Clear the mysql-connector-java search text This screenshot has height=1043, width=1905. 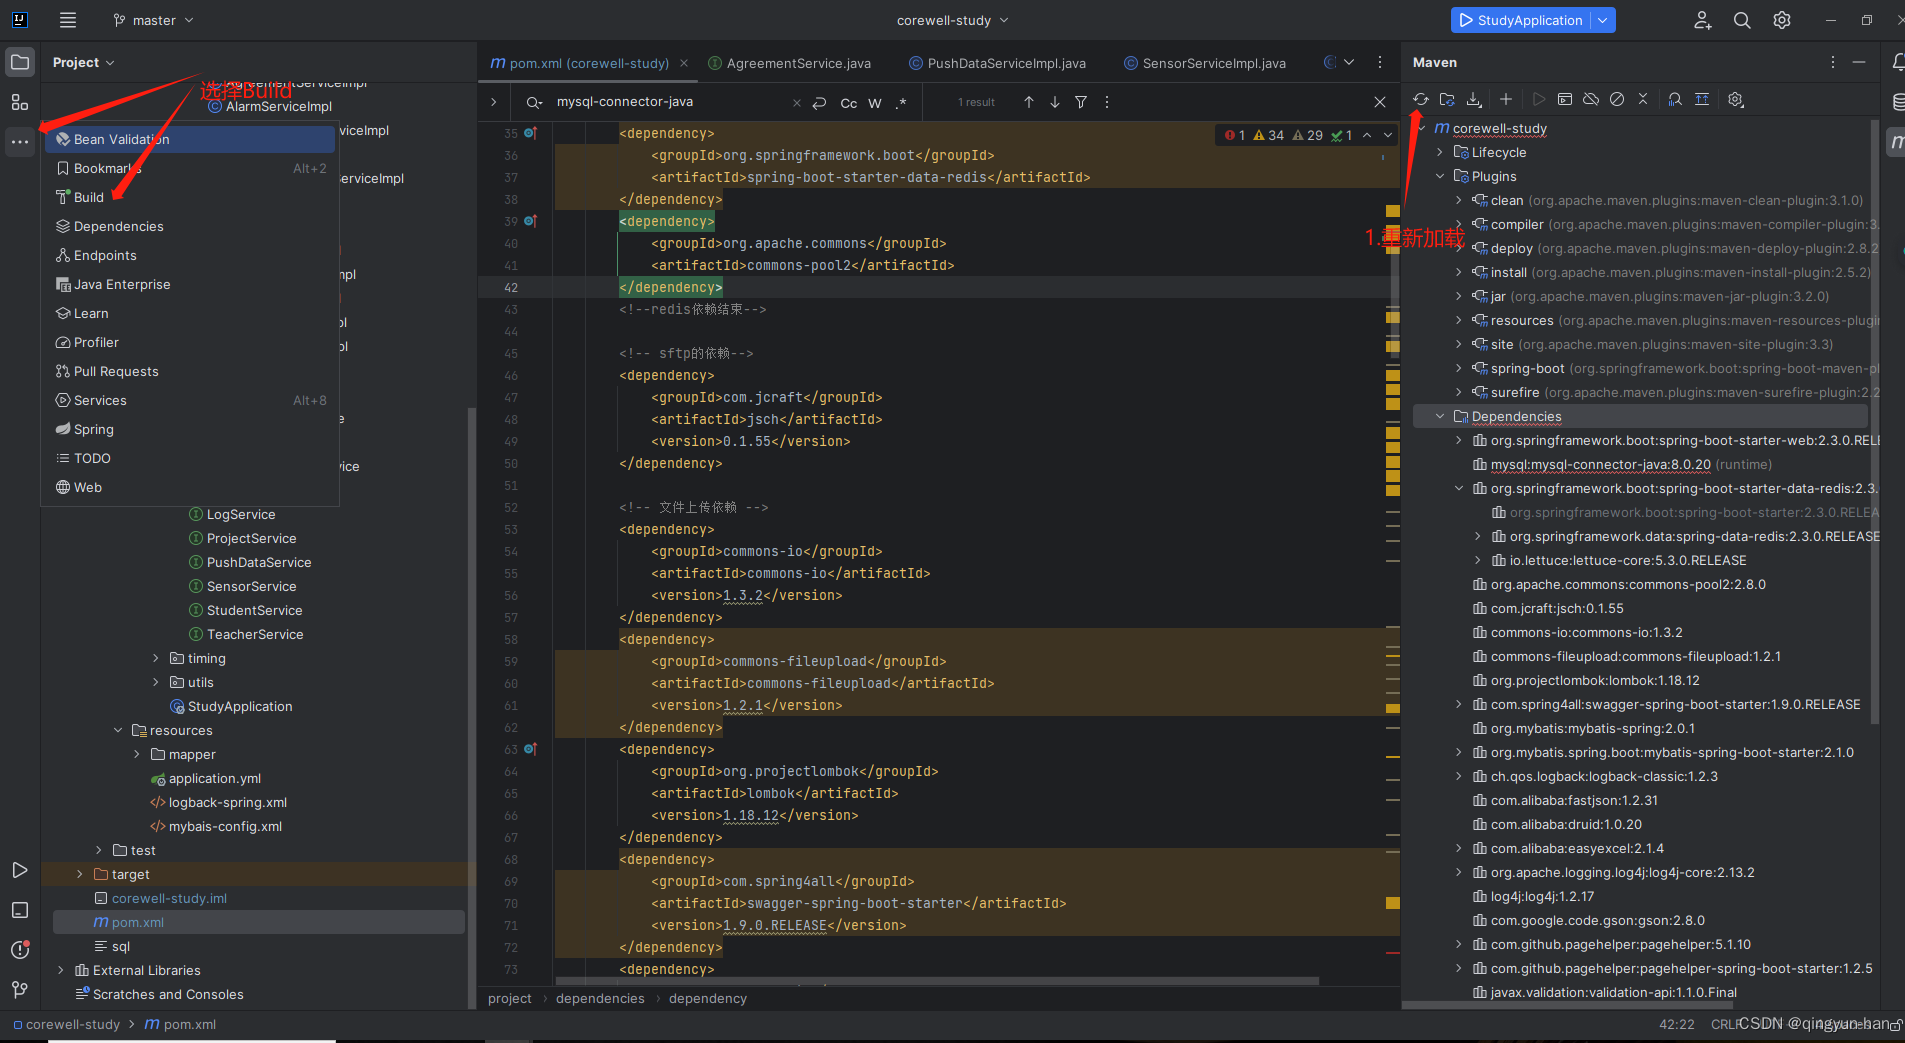pos(797,102)
